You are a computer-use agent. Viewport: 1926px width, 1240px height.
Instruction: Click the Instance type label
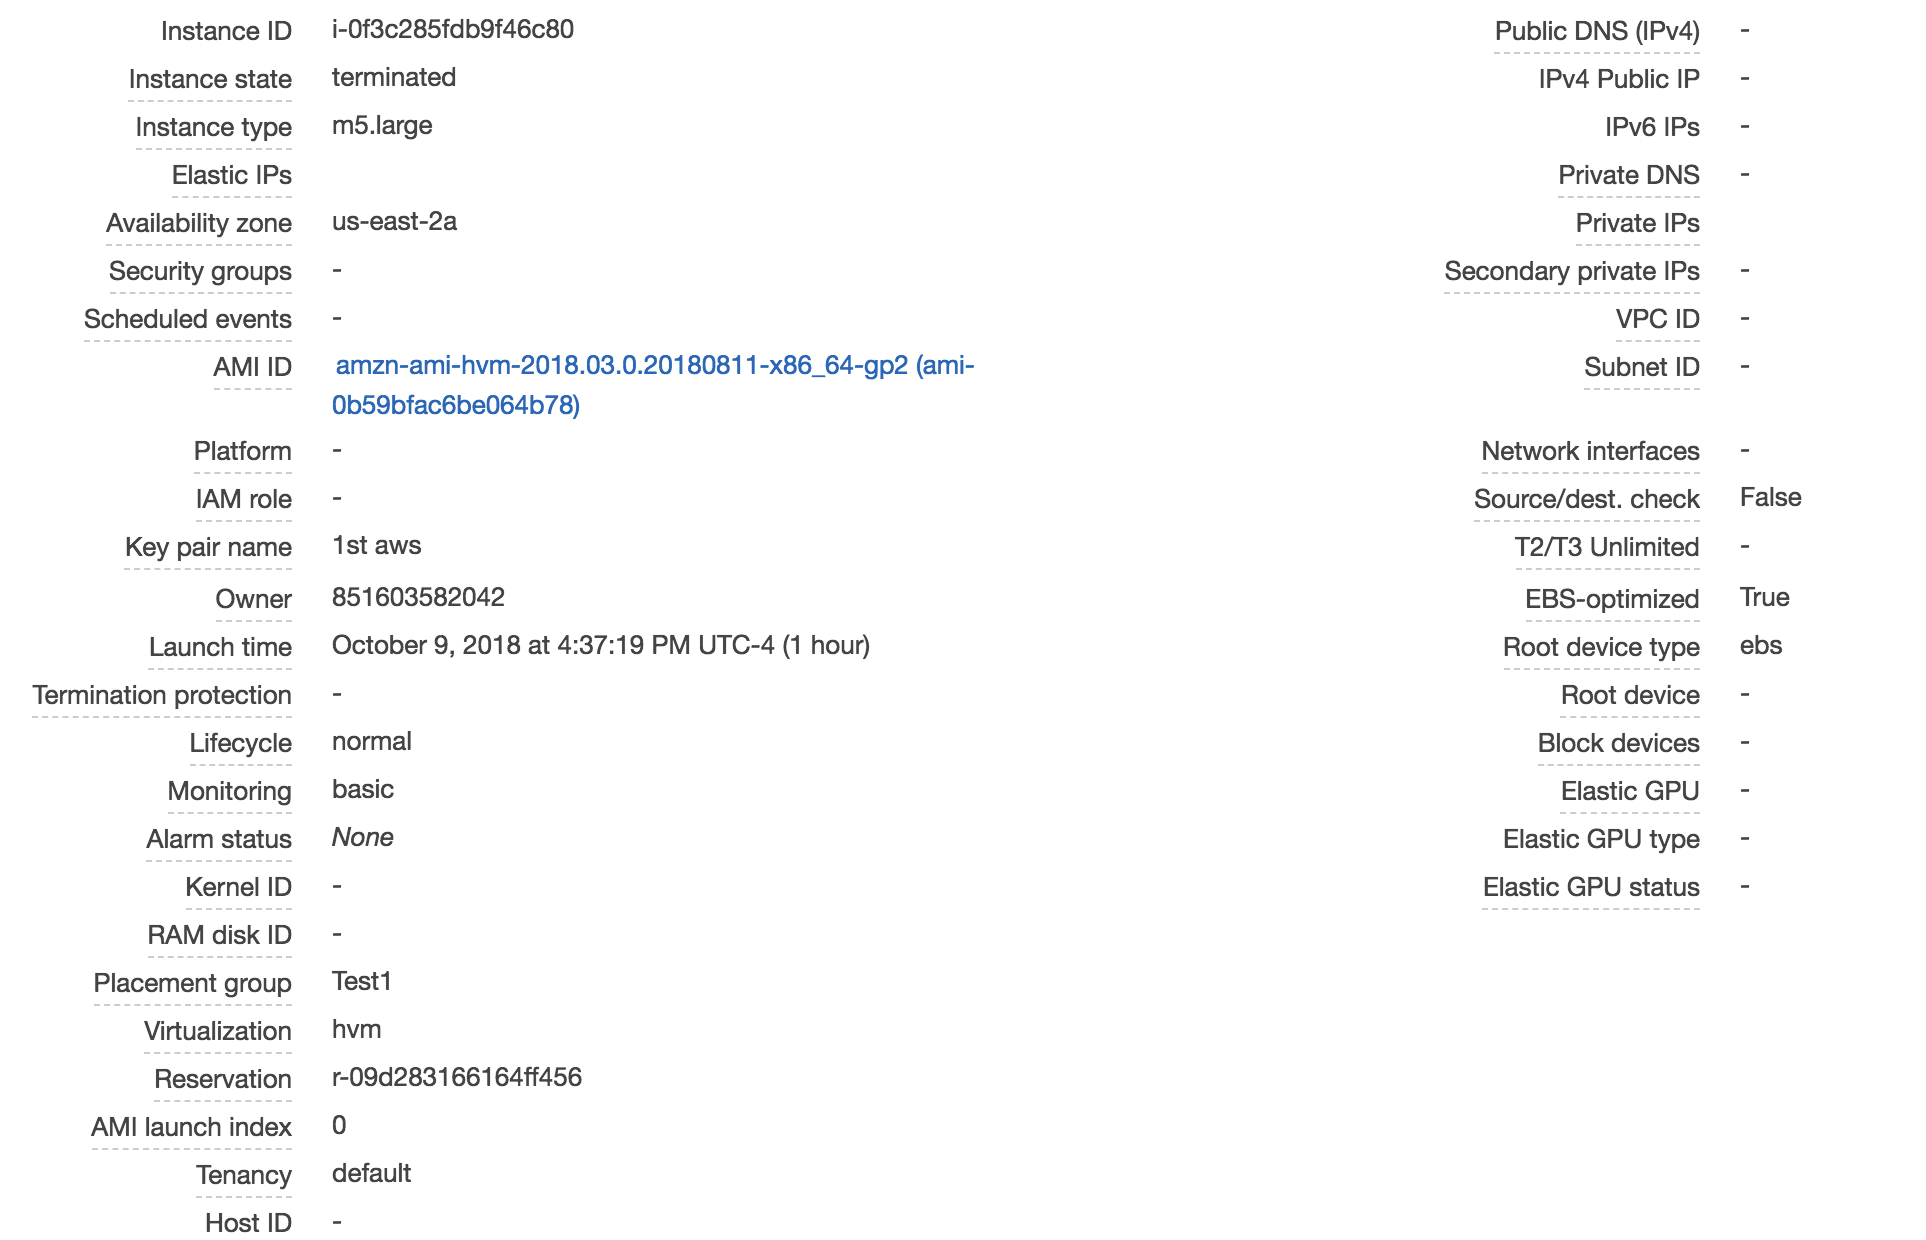(214, 127)
